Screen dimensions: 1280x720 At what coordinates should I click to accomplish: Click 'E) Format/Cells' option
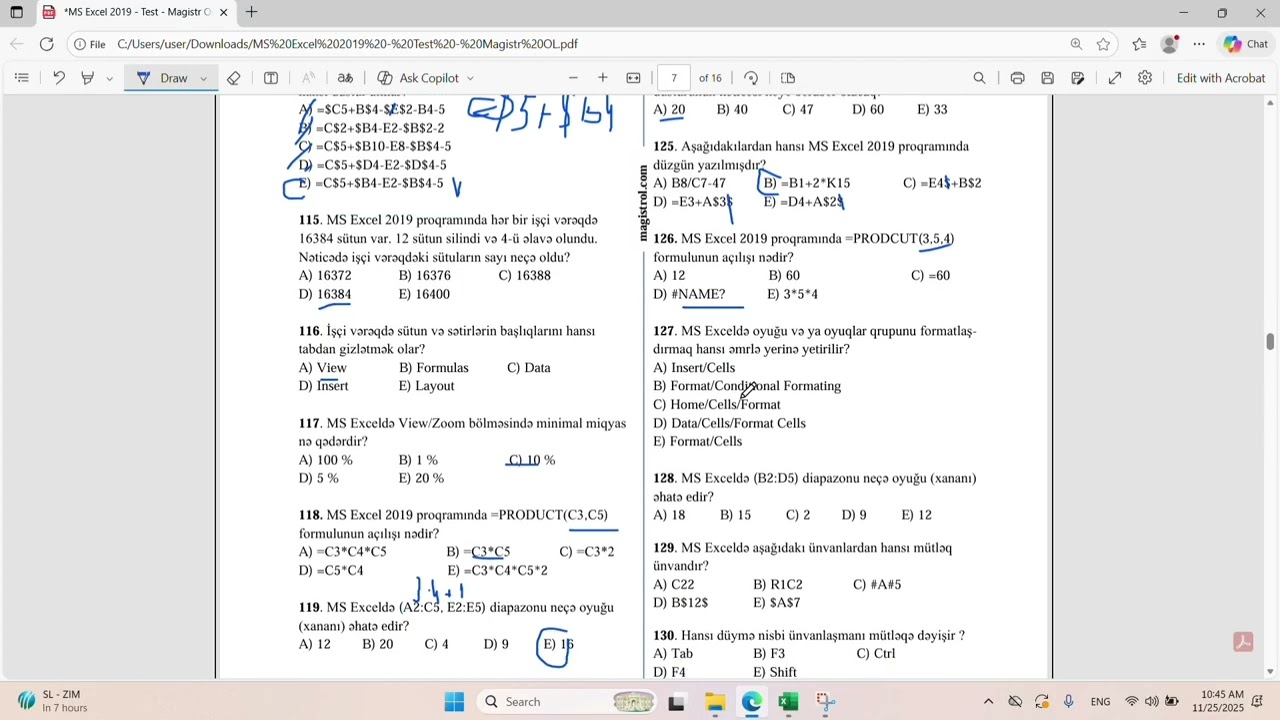[x=698, y=442]
